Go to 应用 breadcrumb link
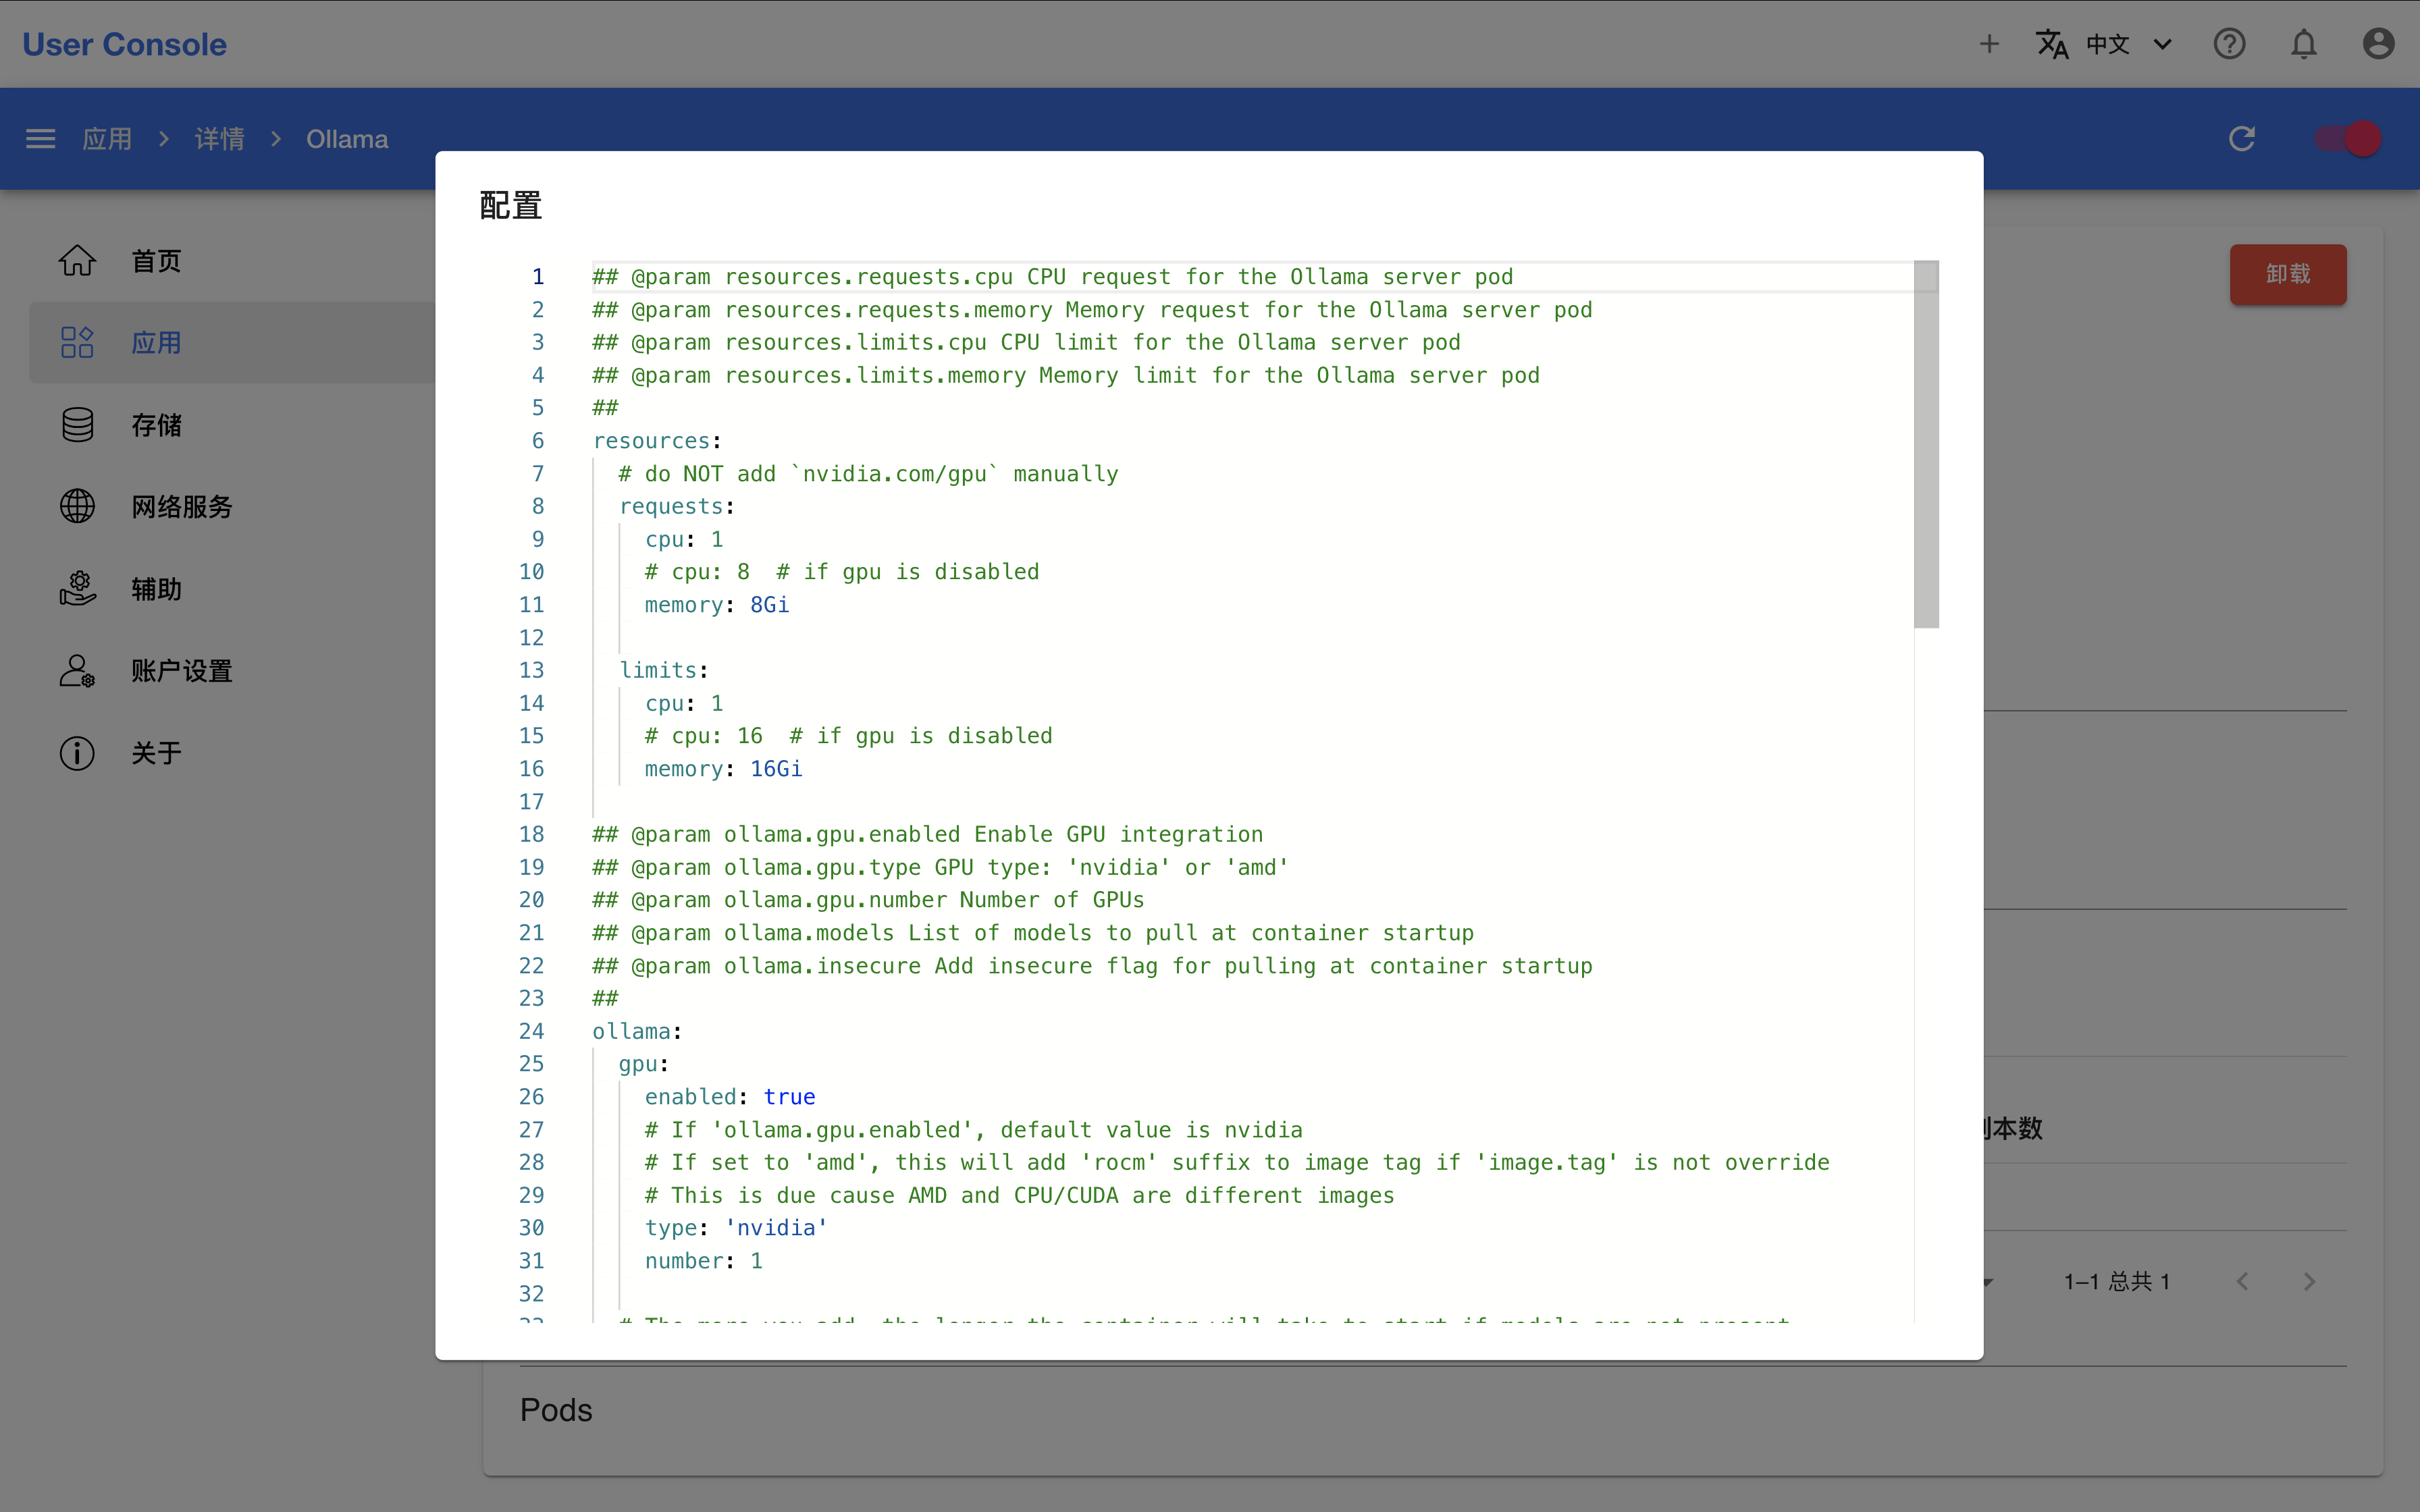The image size is (2420, 1512). click(x=107, y=139)
